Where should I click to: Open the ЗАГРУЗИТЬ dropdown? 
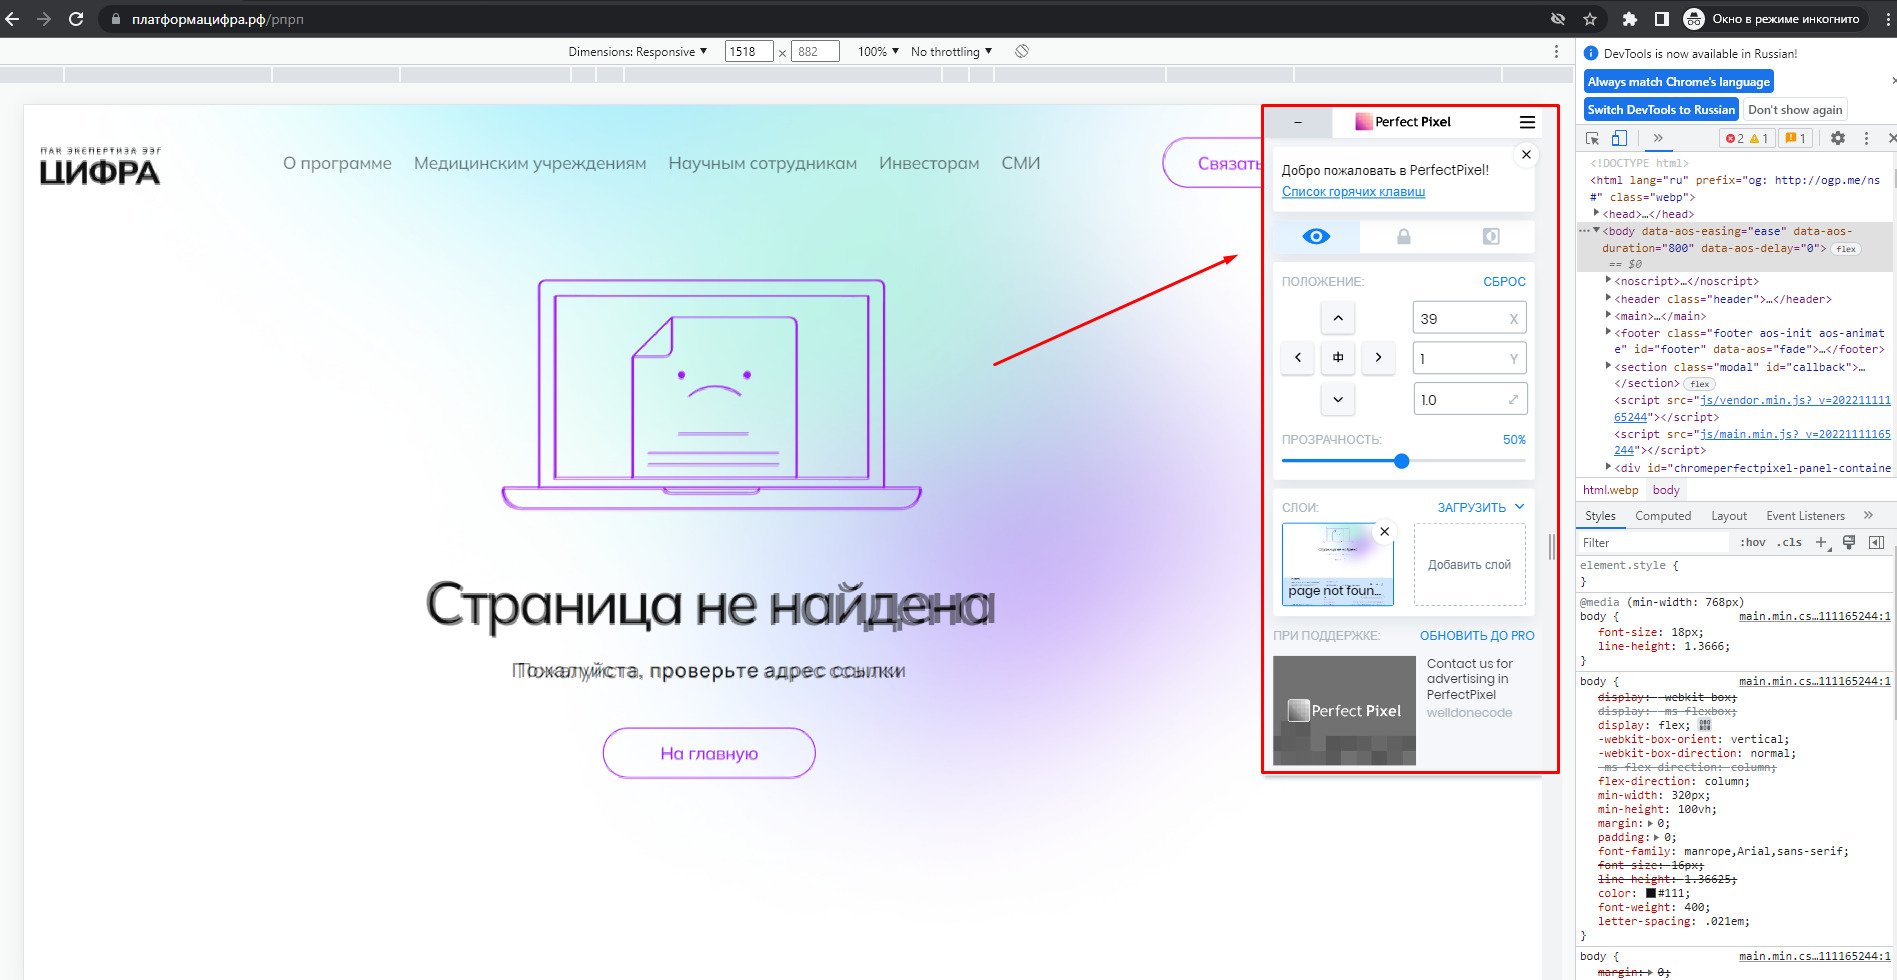point(1481,507)
